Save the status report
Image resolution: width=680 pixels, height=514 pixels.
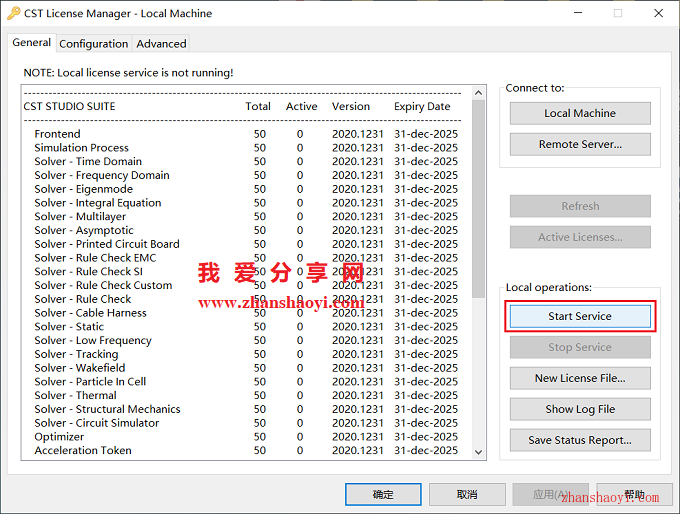click(x=580, y=440)
